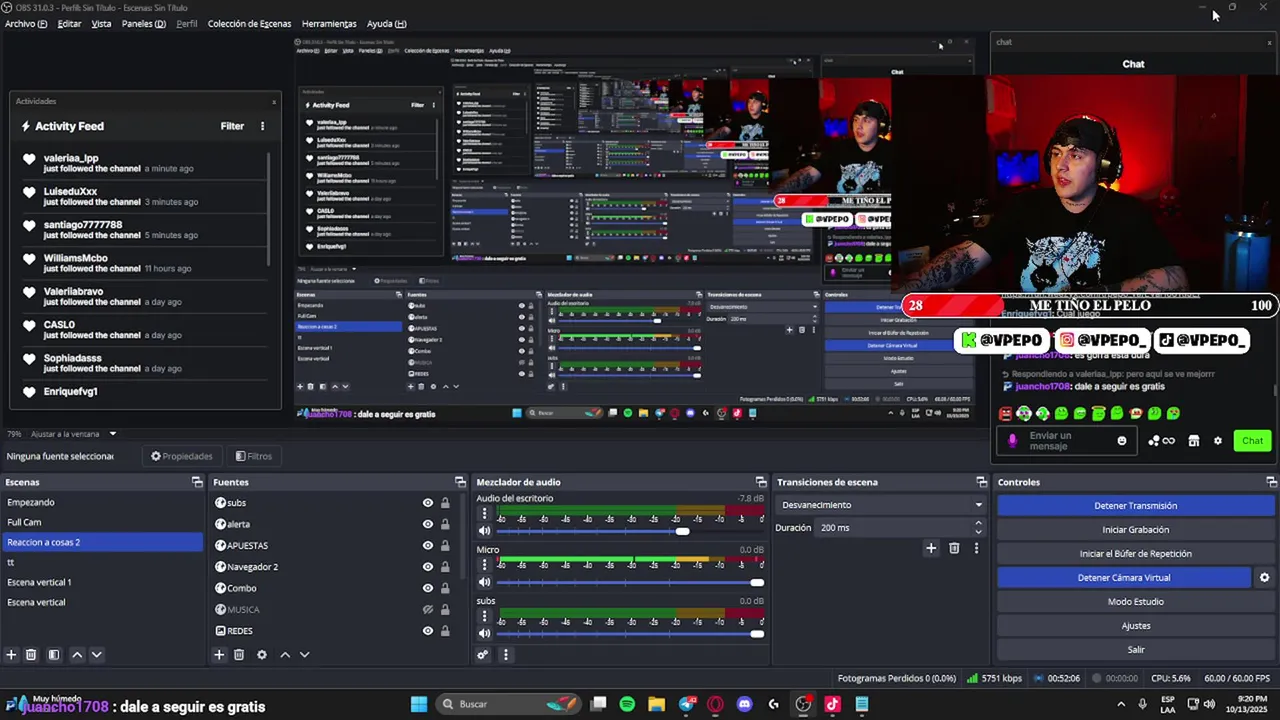The height and width of the screenshot is (720, 1280).
Task: Open the Archivo menu
Action: (x=26, y=23)
